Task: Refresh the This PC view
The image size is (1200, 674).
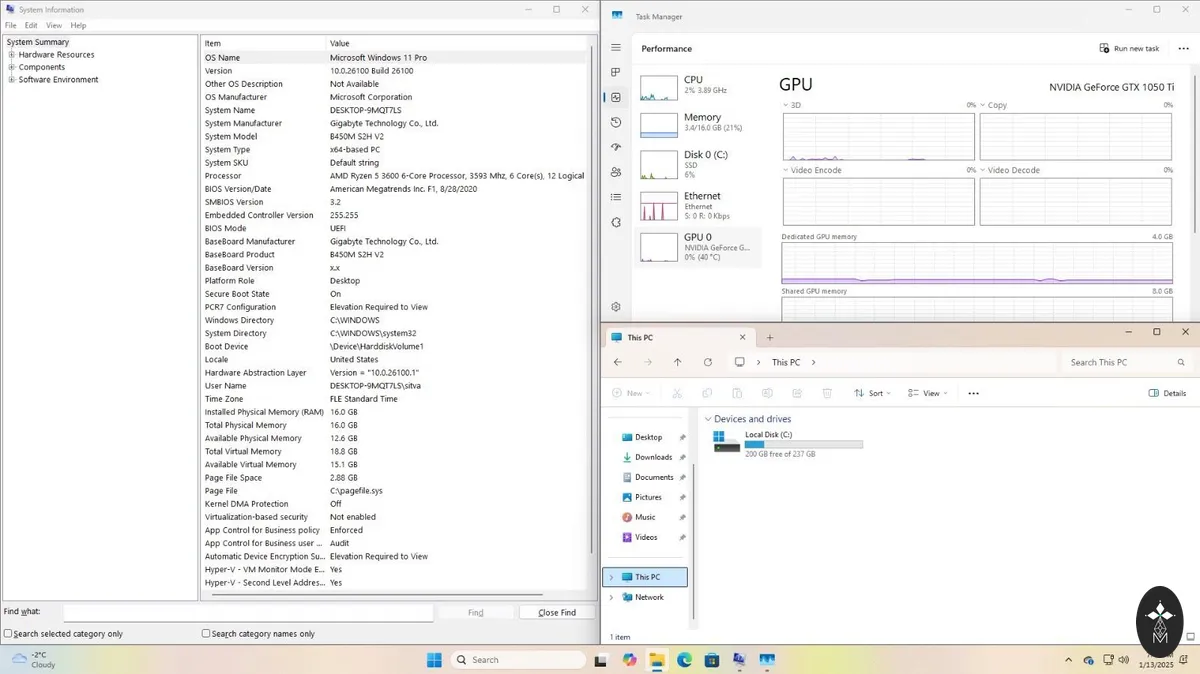Action: (x=708, y=362)
